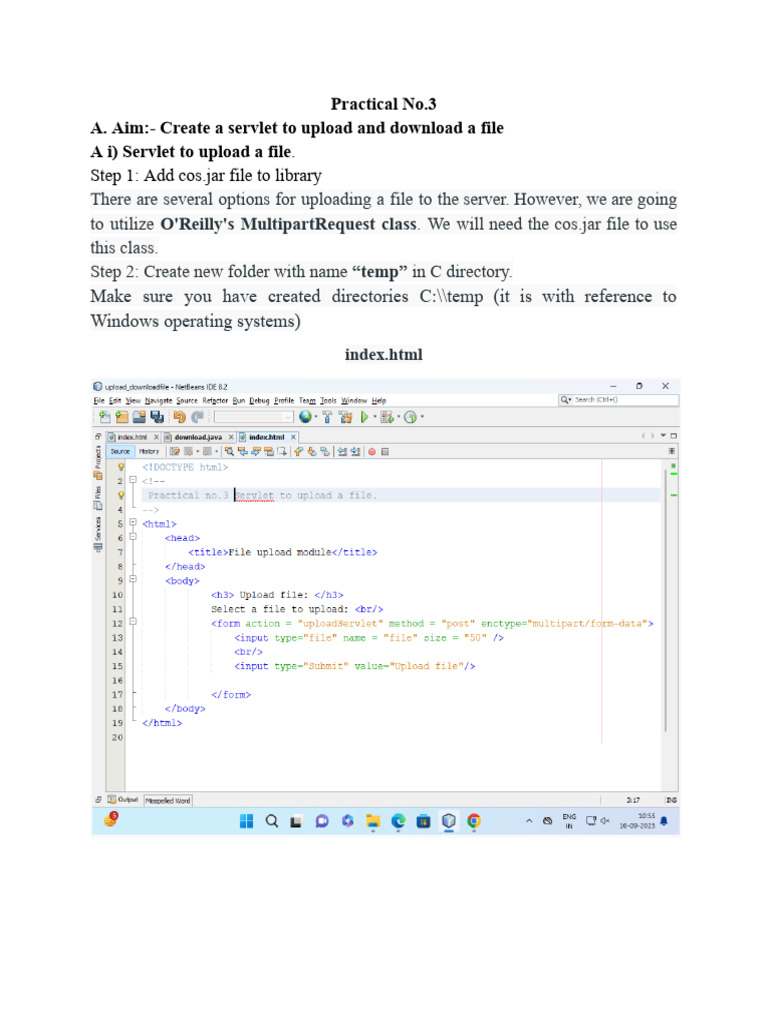Show hidden tray icons chevron
The image size is (768, 1024).
click(x=529, y=821)
